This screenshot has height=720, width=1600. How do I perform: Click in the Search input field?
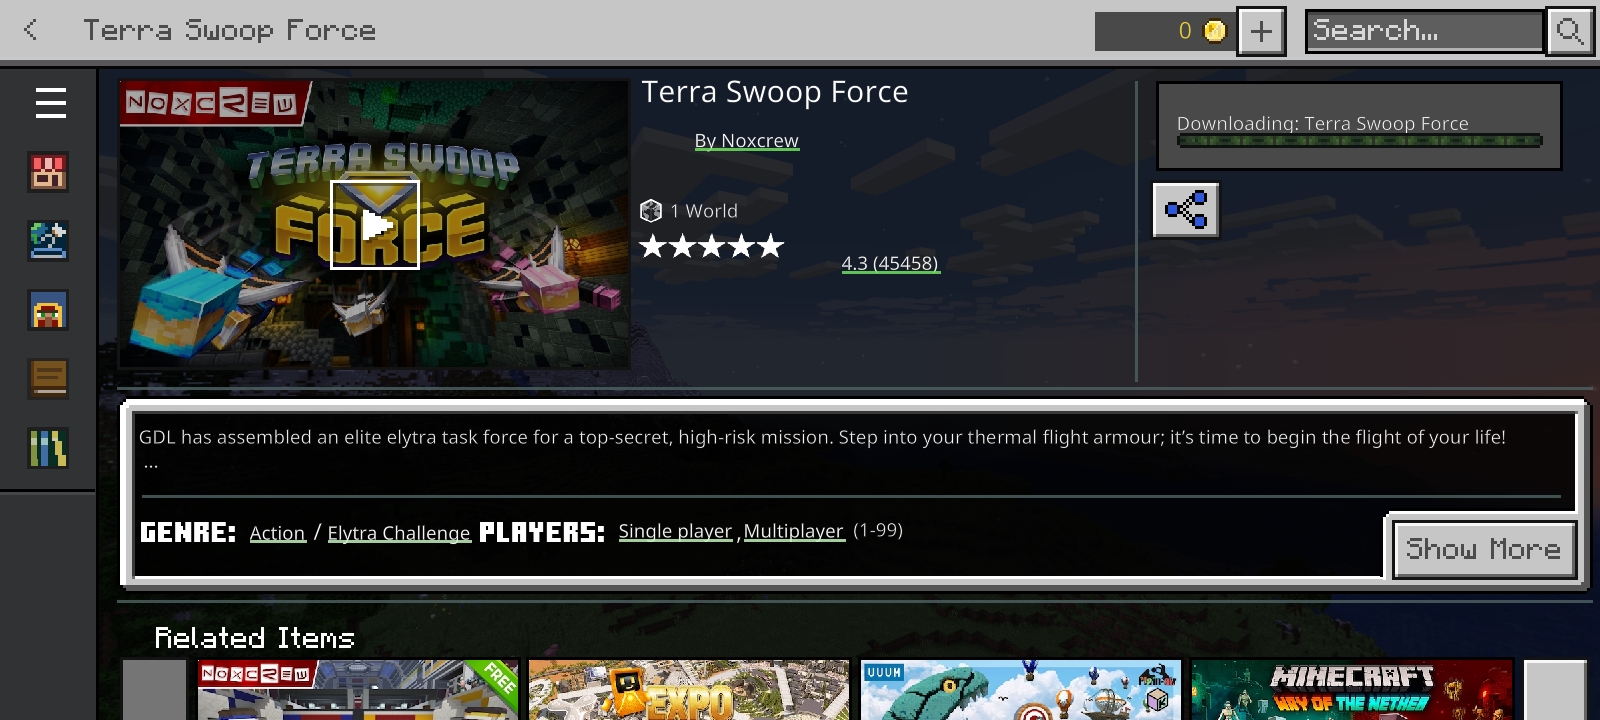pos(1424,31)
